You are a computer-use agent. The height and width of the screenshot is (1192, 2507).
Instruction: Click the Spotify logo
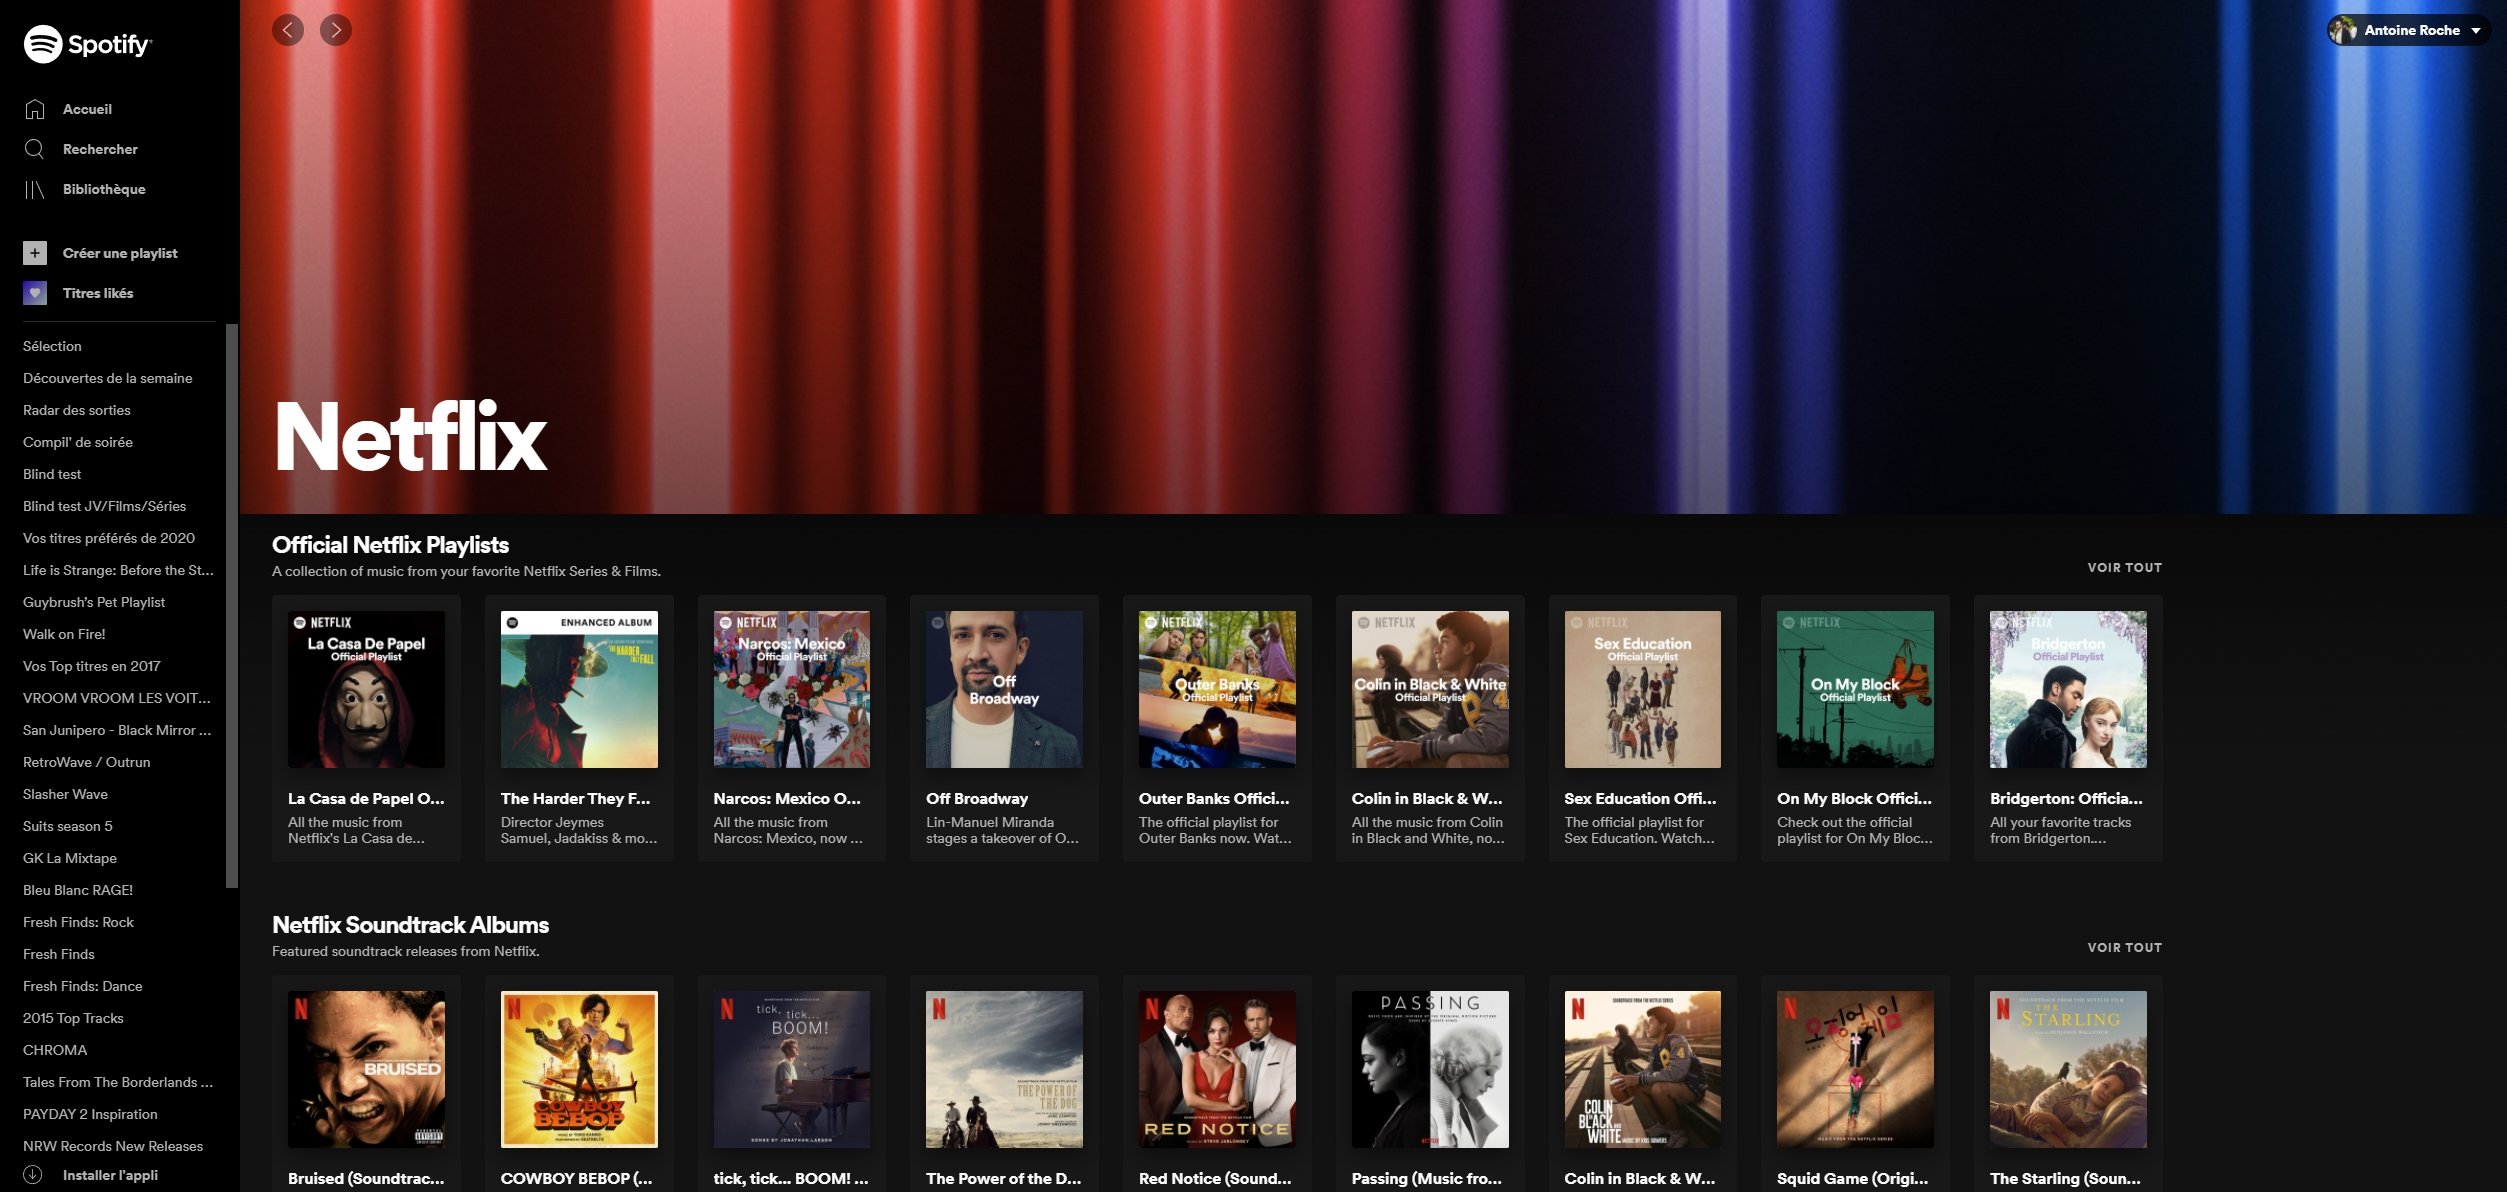point(88,44)
